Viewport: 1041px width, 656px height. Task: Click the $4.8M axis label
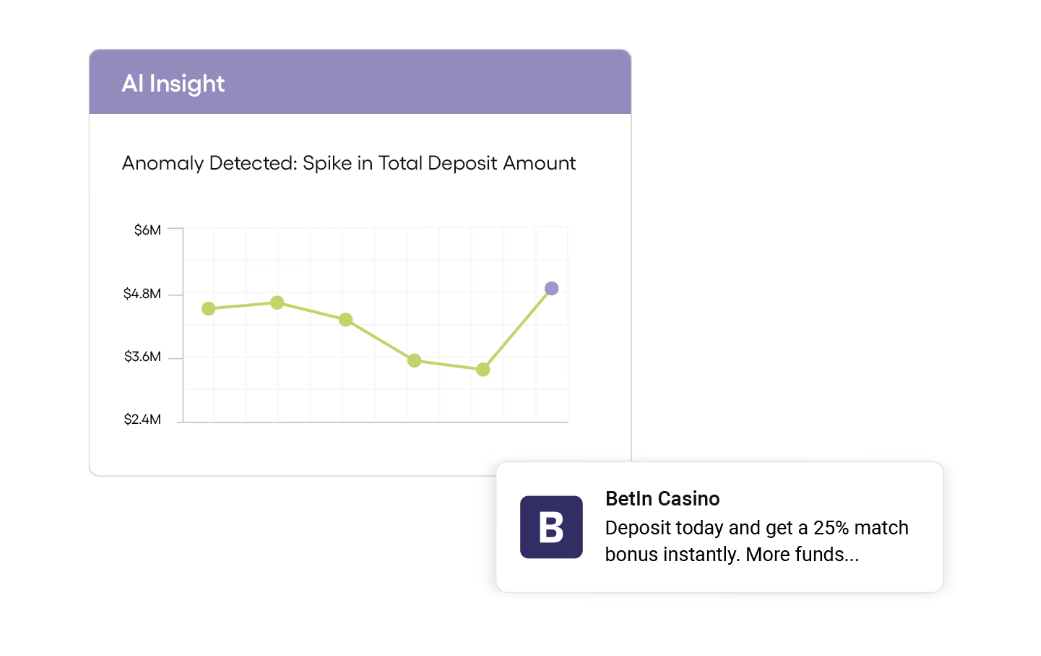(142, 294)
